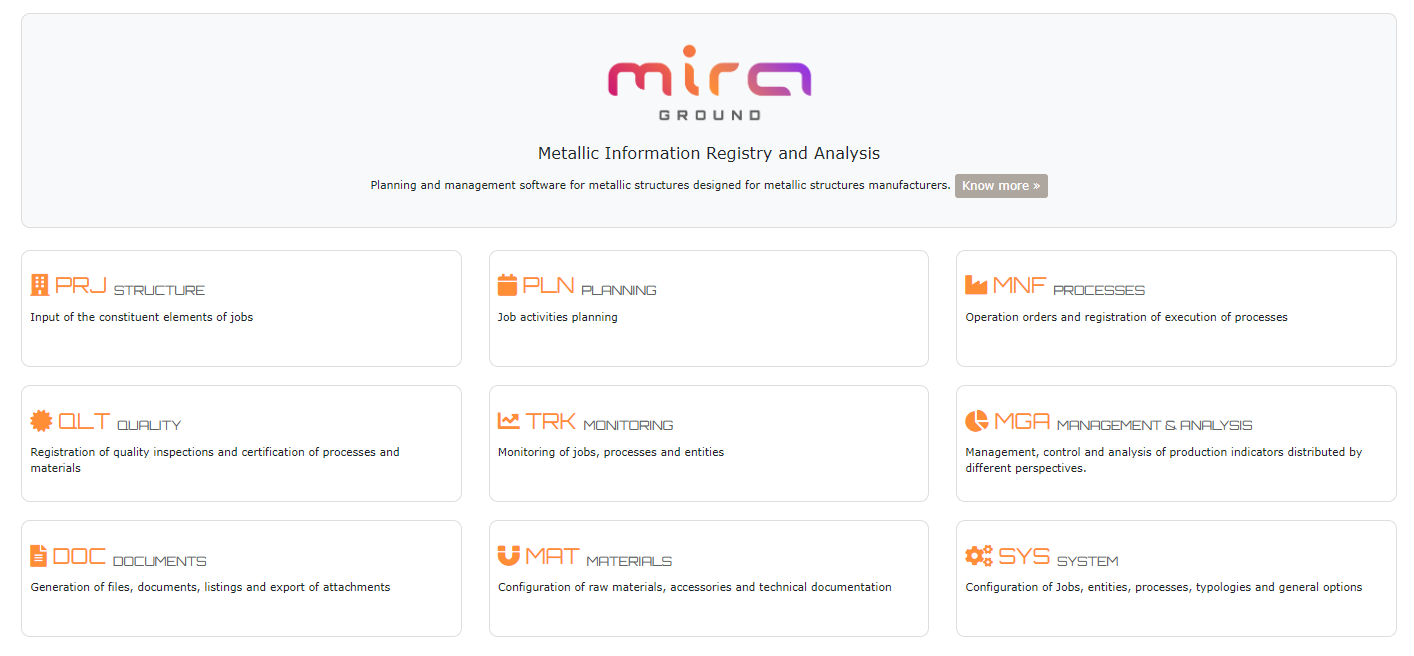Click the factory icon beside MNF
This screenshot has width=1414, height=656.
(x=975, y=285)
